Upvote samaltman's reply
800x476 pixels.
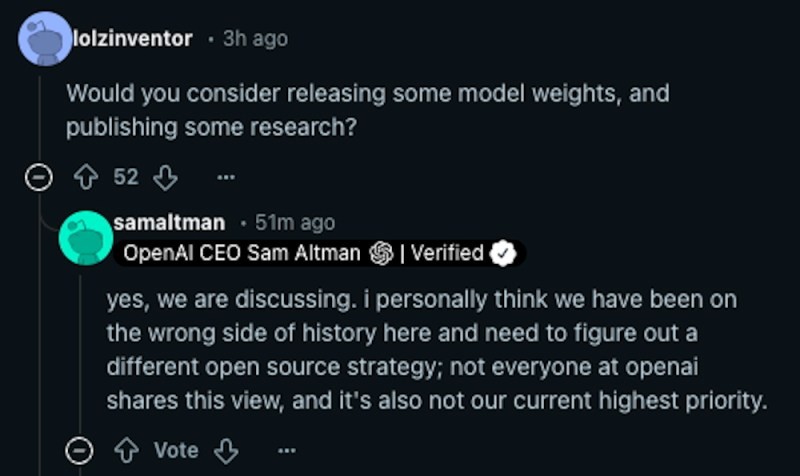126,451
